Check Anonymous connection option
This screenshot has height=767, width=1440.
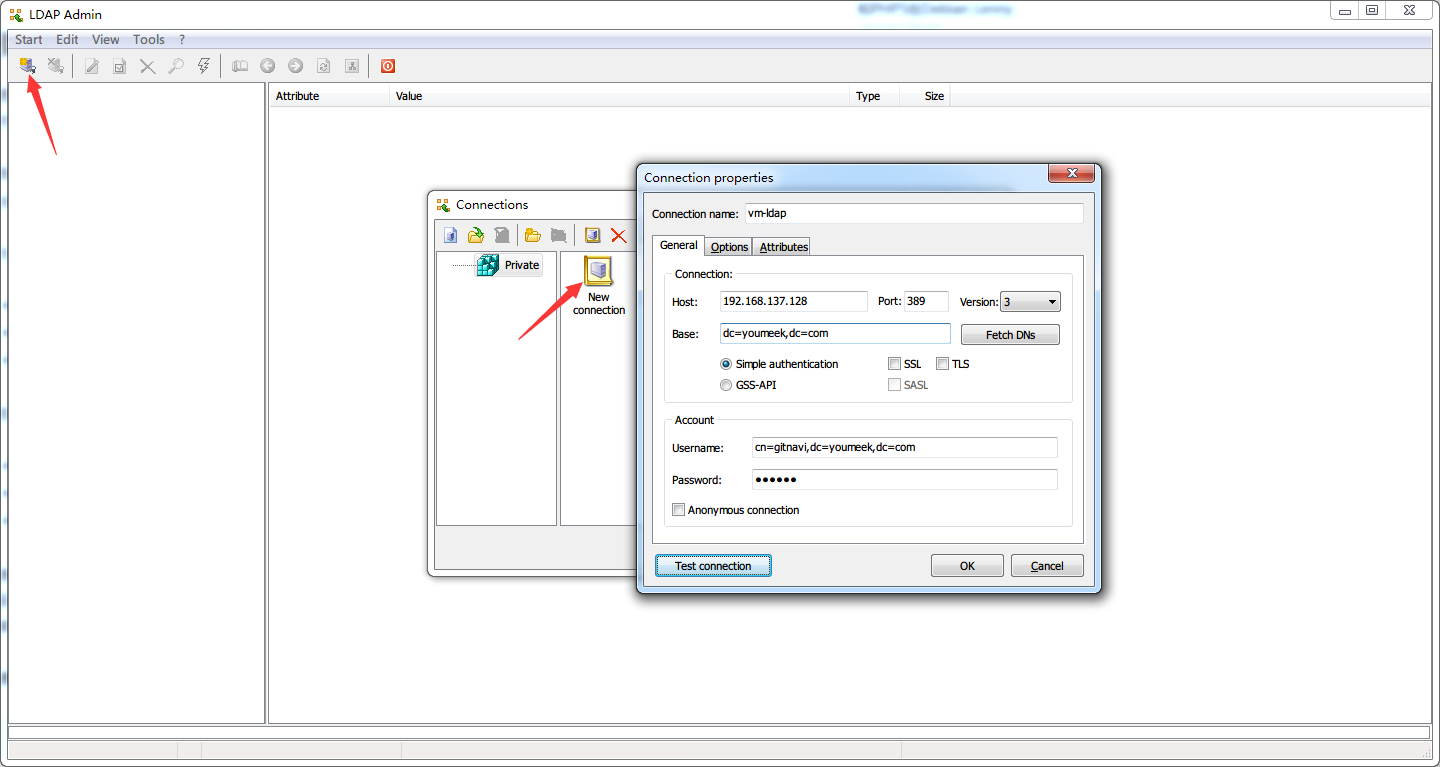(x=678, y=509)
